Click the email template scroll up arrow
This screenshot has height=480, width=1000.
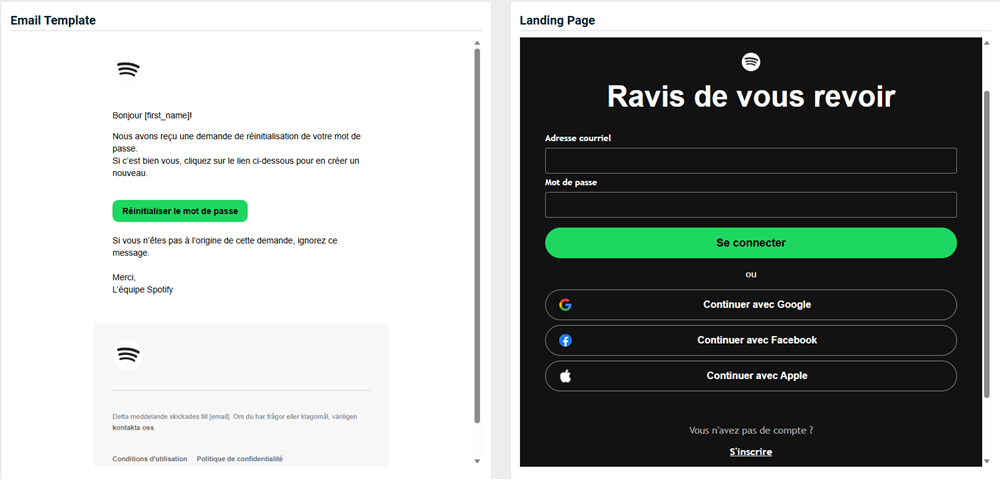477,43
